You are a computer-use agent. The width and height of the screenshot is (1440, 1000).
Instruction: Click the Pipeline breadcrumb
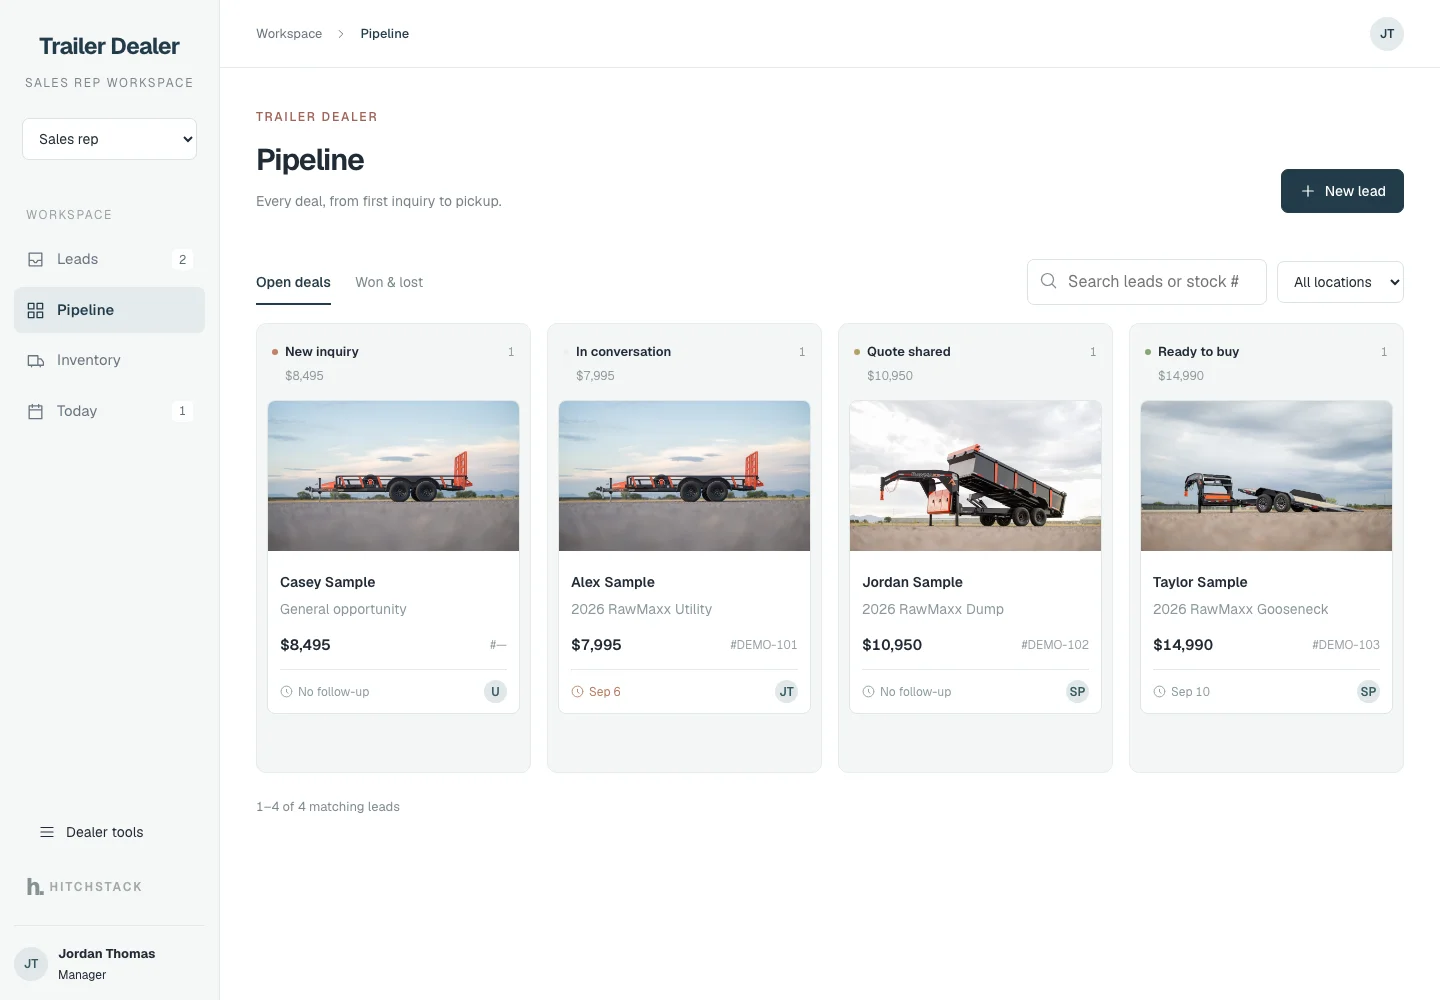pyautogui.click(x=385, y=34)
